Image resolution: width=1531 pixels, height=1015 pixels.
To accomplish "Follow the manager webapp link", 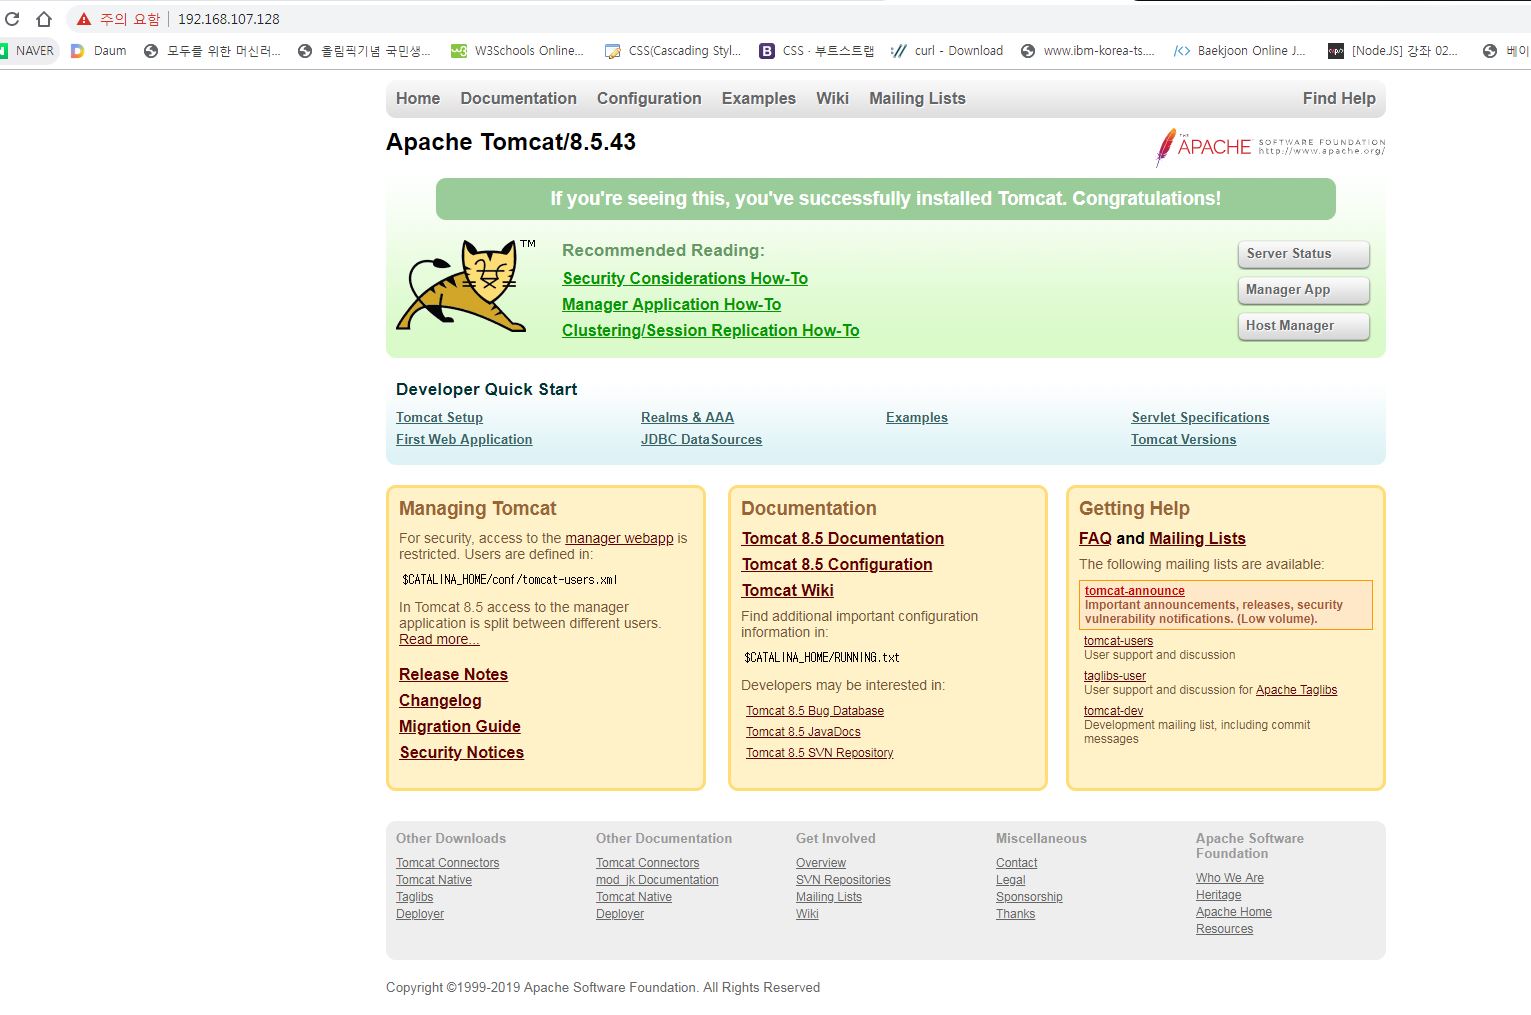I will [x=619, y=538].
